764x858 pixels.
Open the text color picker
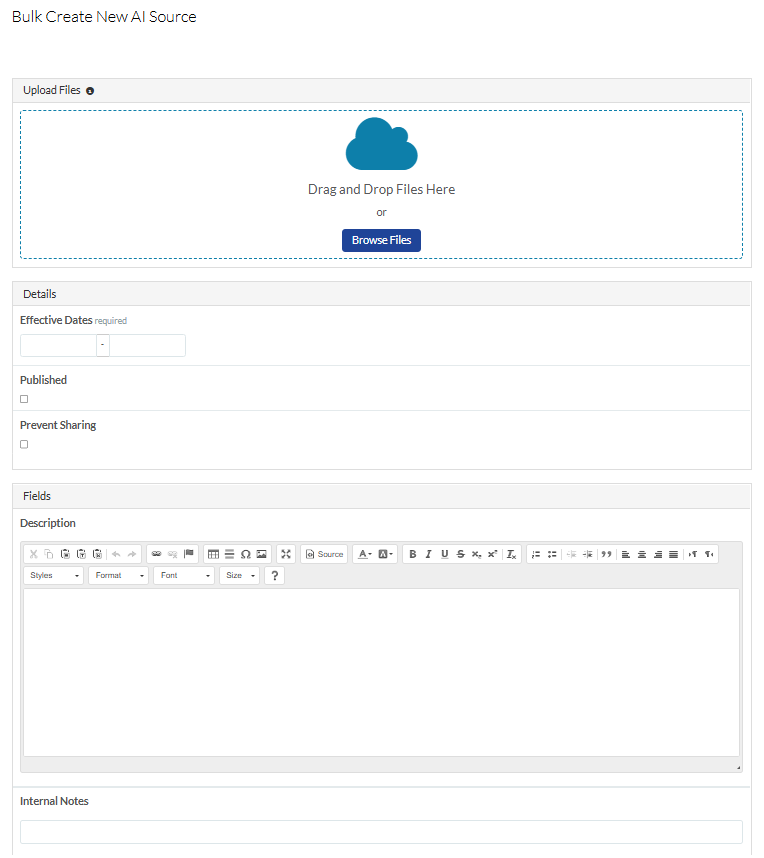tap(364, 554)
